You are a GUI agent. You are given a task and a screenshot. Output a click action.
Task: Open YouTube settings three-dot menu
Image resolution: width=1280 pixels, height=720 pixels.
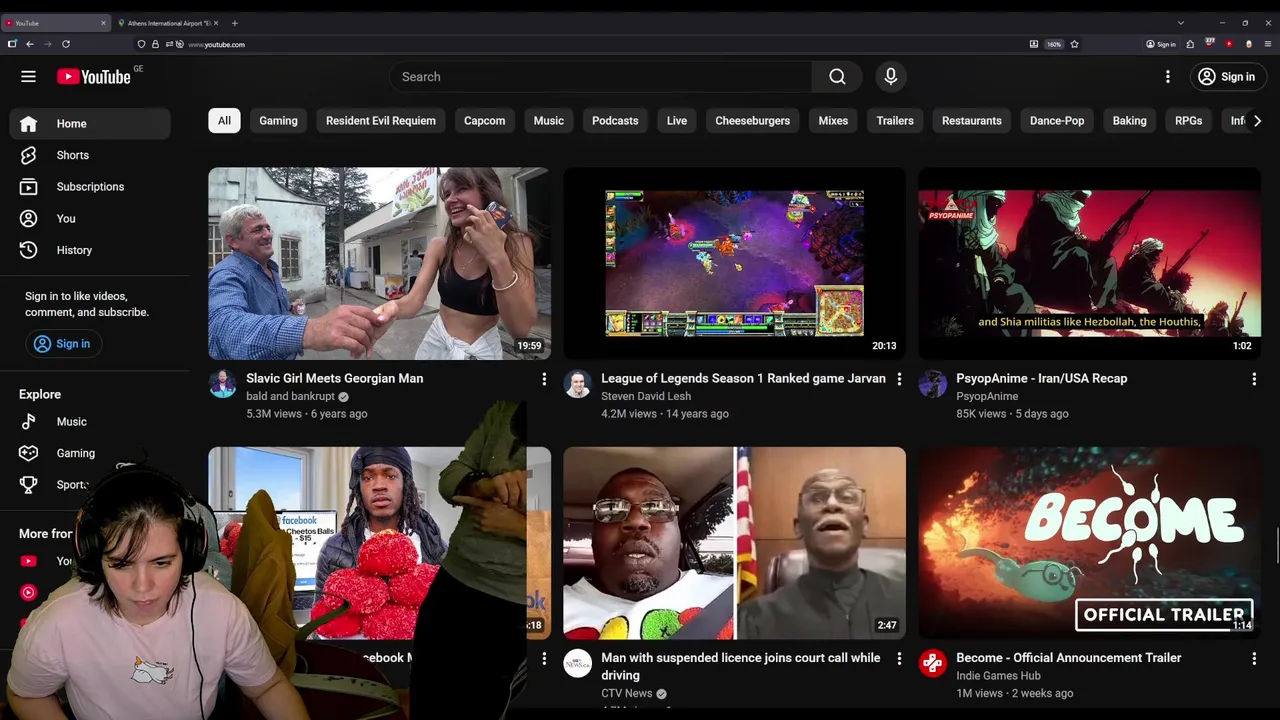click(1167, 76)
